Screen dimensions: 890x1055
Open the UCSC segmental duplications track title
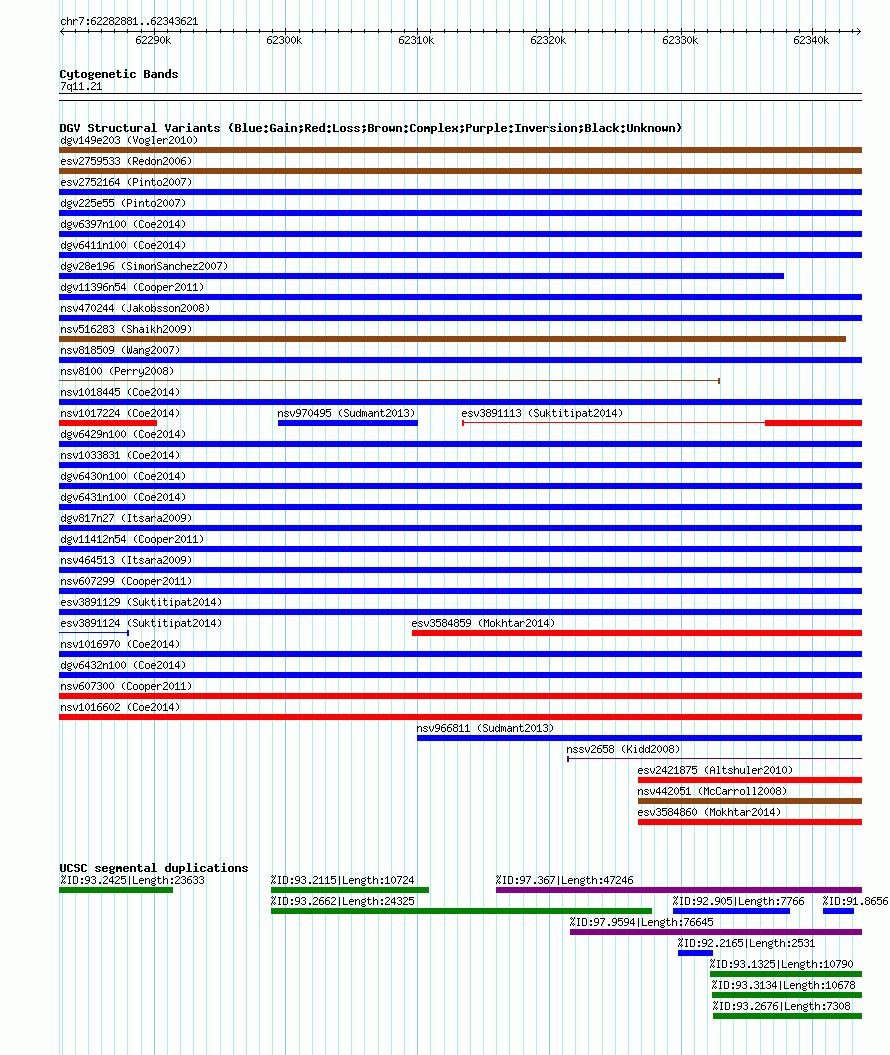click(154, 868)
